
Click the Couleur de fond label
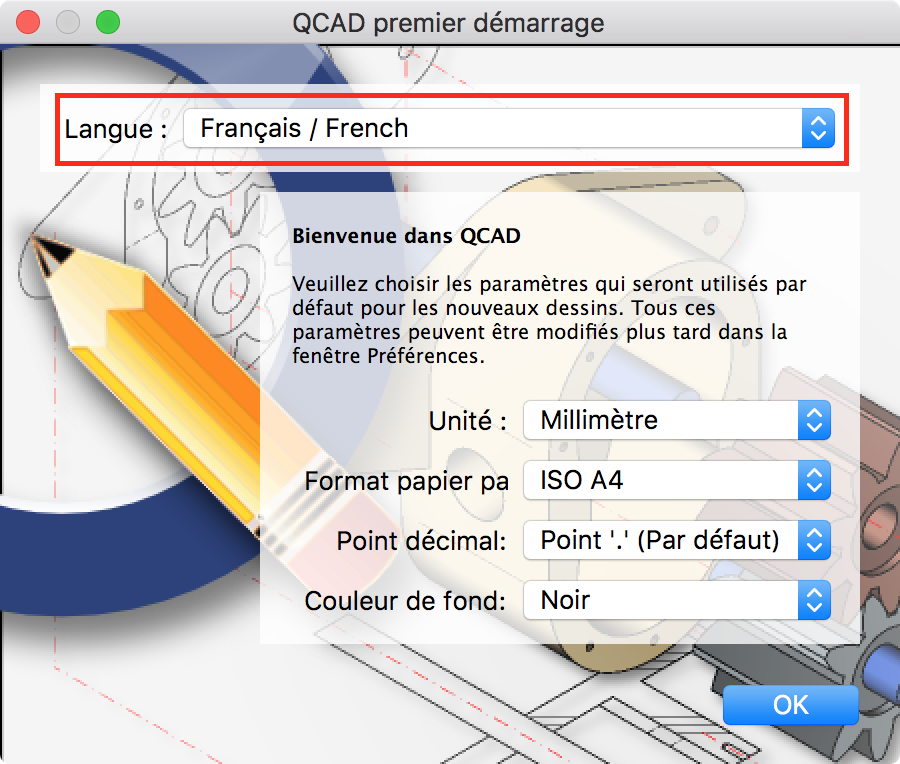click(x=406, y=601)
